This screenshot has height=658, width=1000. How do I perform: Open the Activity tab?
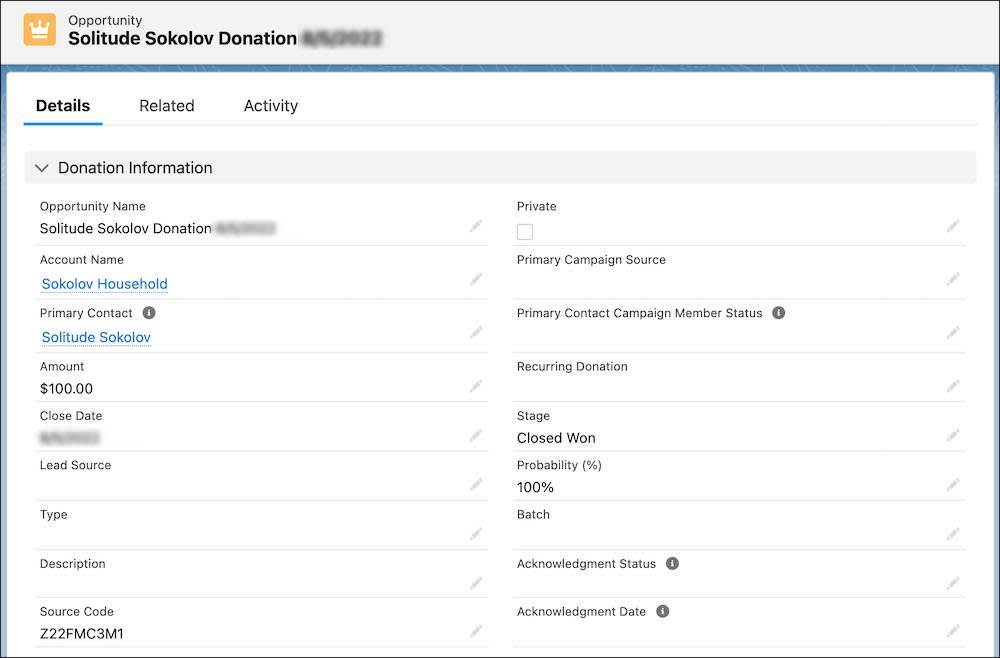click(x=270, y=105)
